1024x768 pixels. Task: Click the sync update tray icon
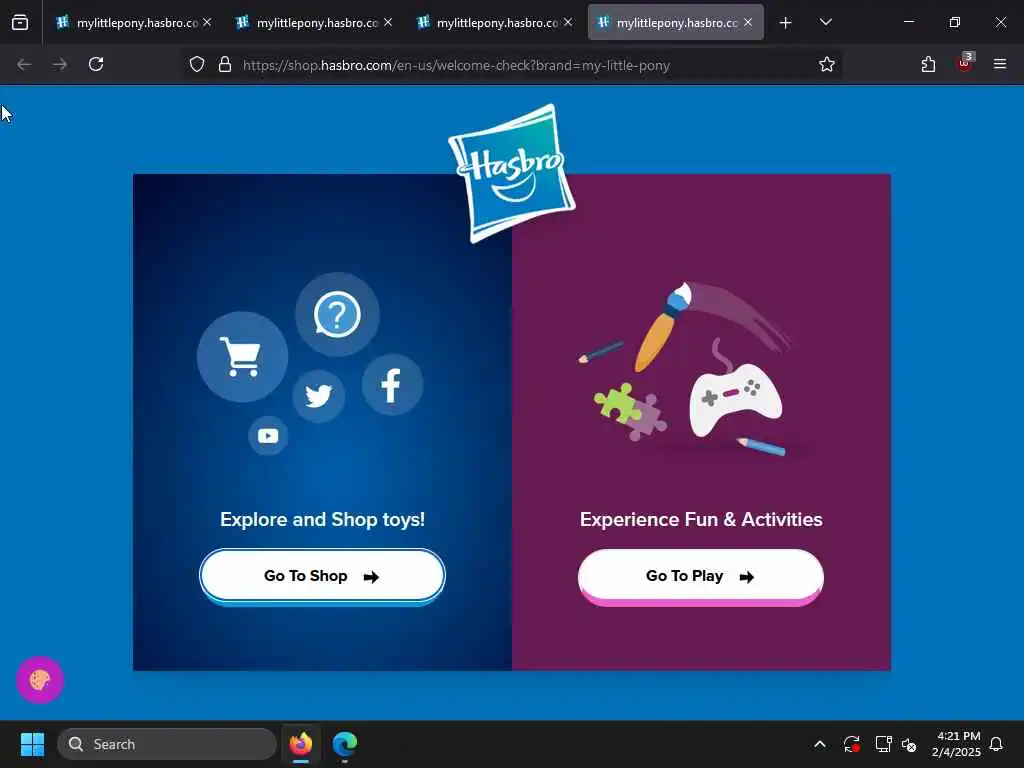coord(852,744)
